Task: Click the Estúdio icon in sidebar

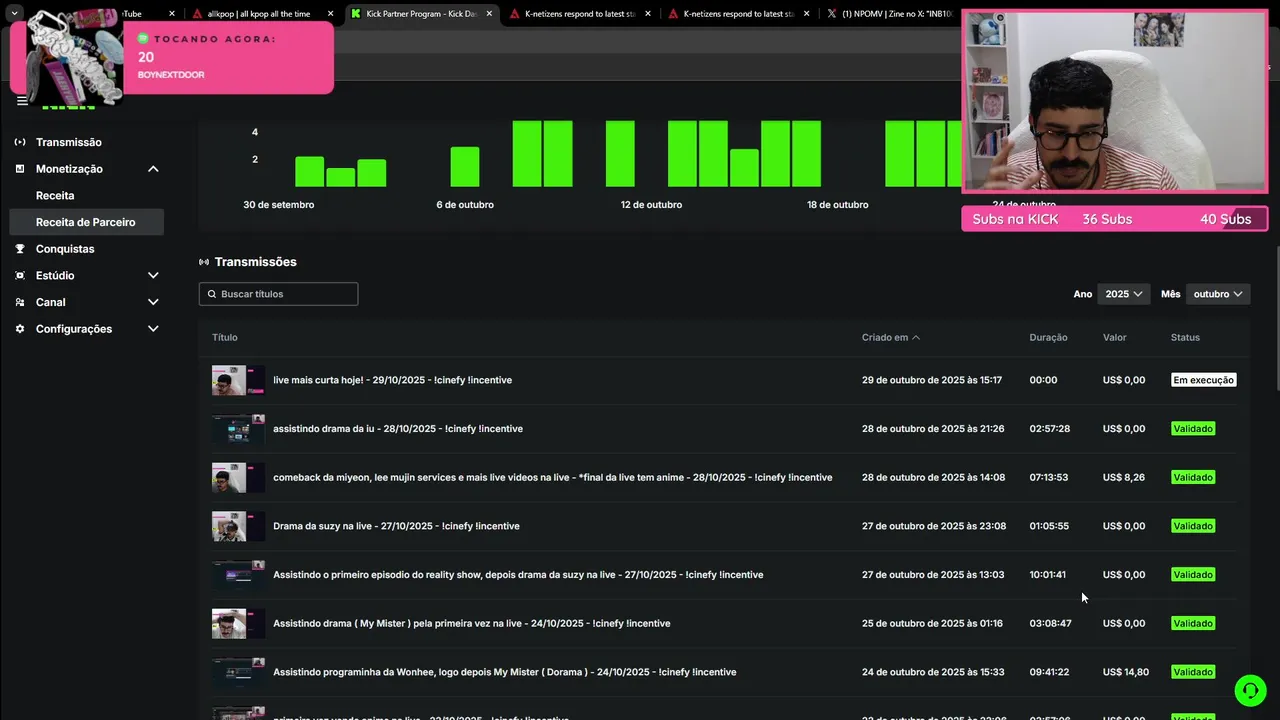Action: 20,275
